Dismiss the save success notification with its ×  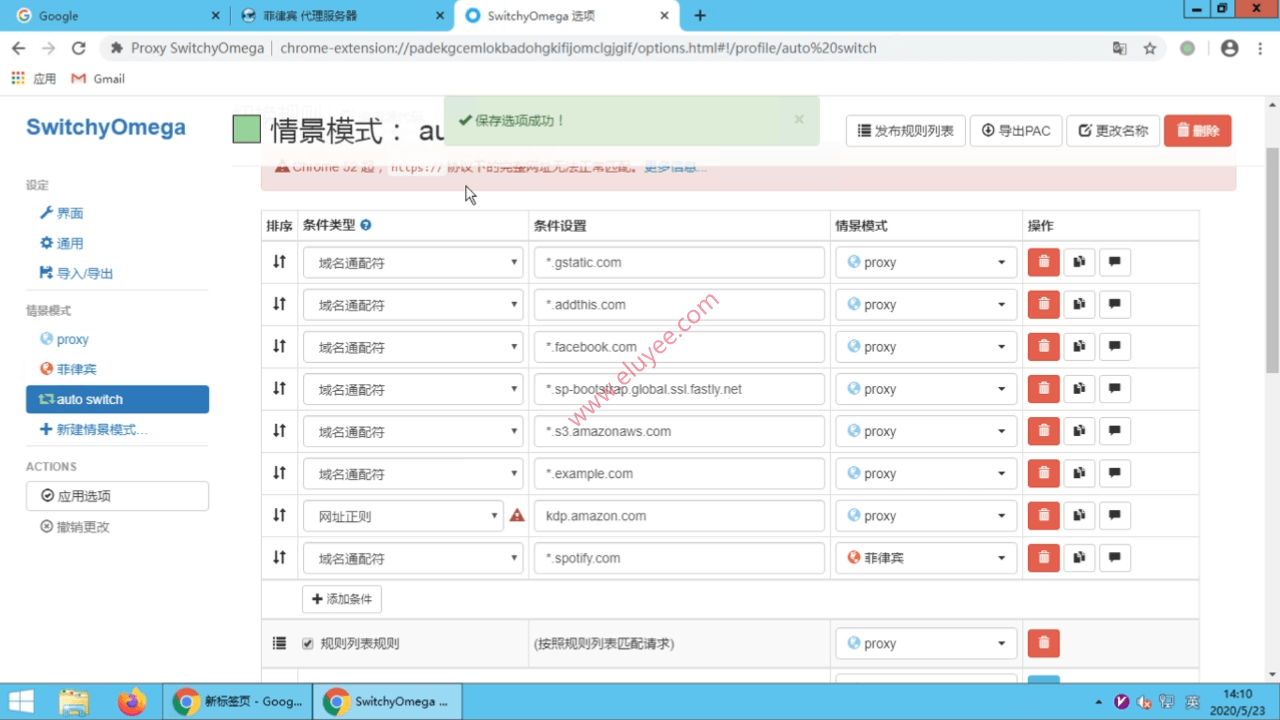799,119
